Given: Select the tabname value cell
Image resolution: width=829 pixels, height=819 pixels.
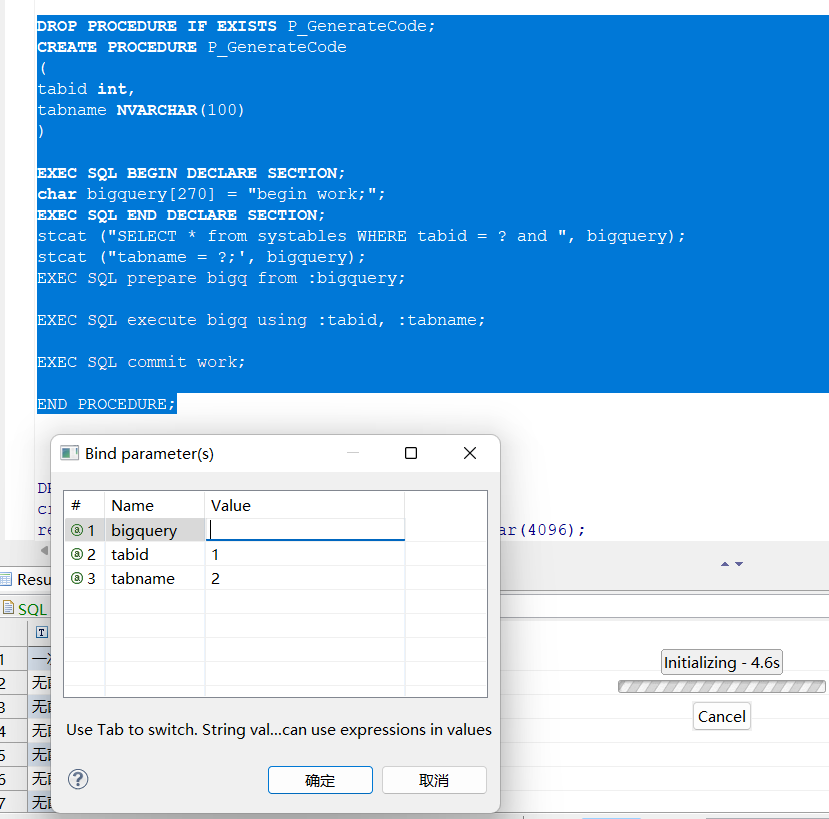Looking at the screenshot, I should coord(305,578).
